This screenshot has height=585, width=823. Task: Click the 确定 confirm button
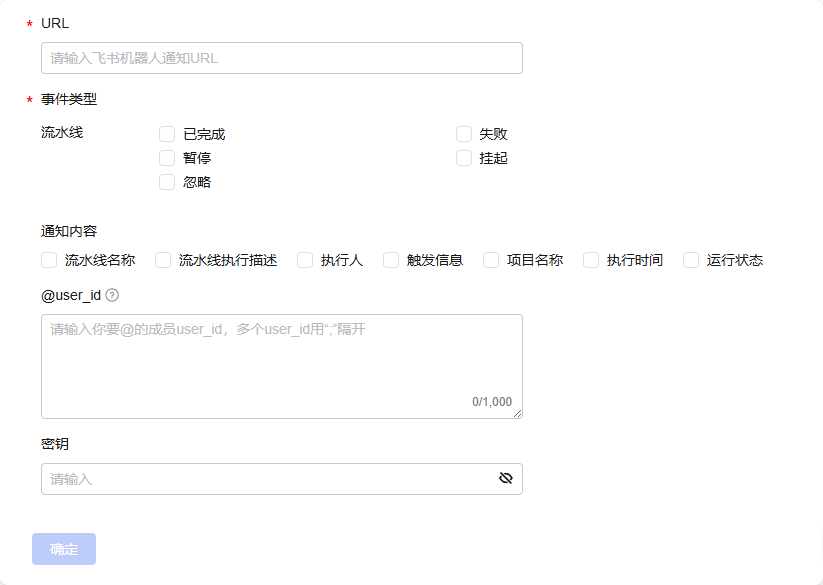[64, 549]
